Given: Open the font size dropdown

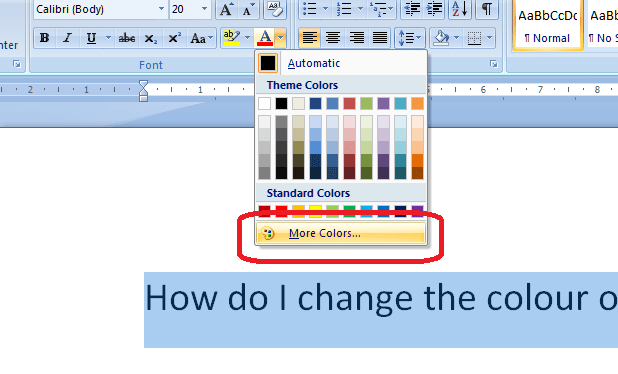Looking at the screenshot, I should click(204, 9).
